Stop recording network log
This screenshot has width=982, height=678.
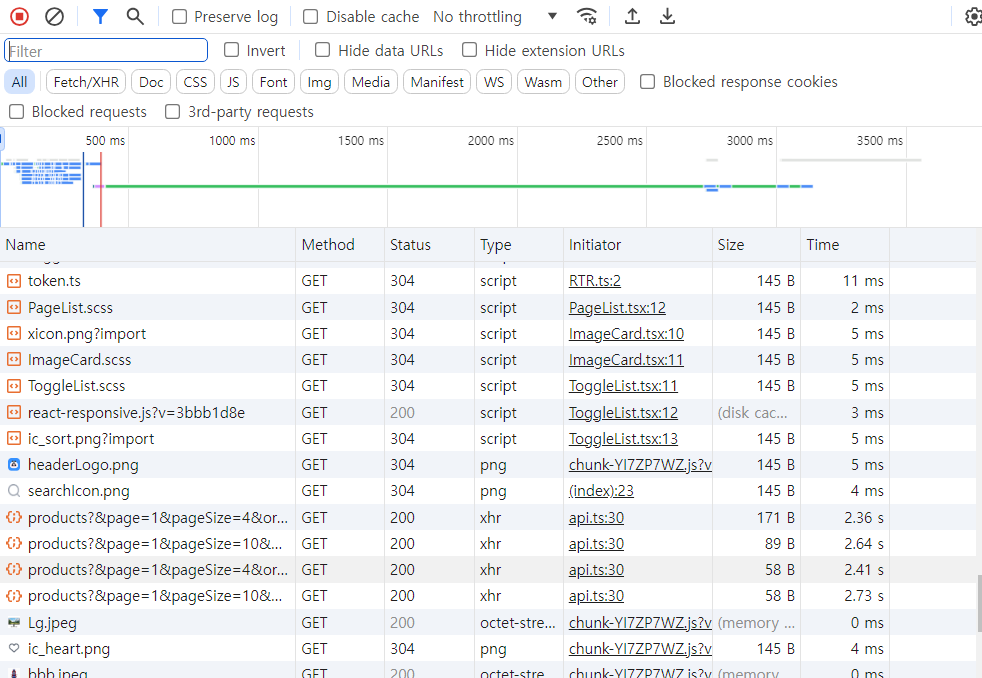[19, 16]
